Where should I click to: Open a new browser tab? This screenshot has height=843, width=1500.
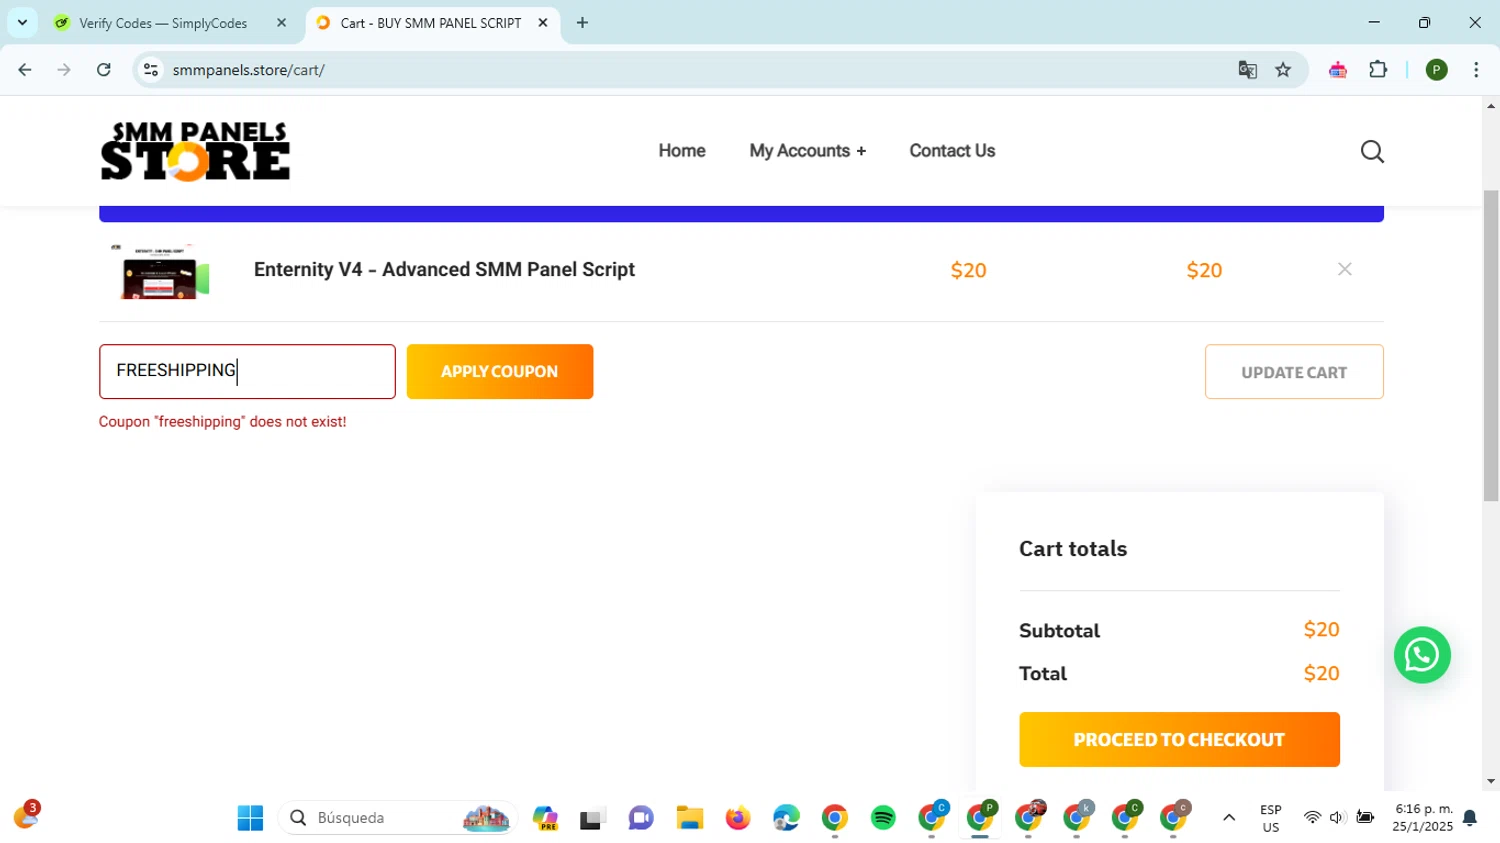tap(582, 22)
